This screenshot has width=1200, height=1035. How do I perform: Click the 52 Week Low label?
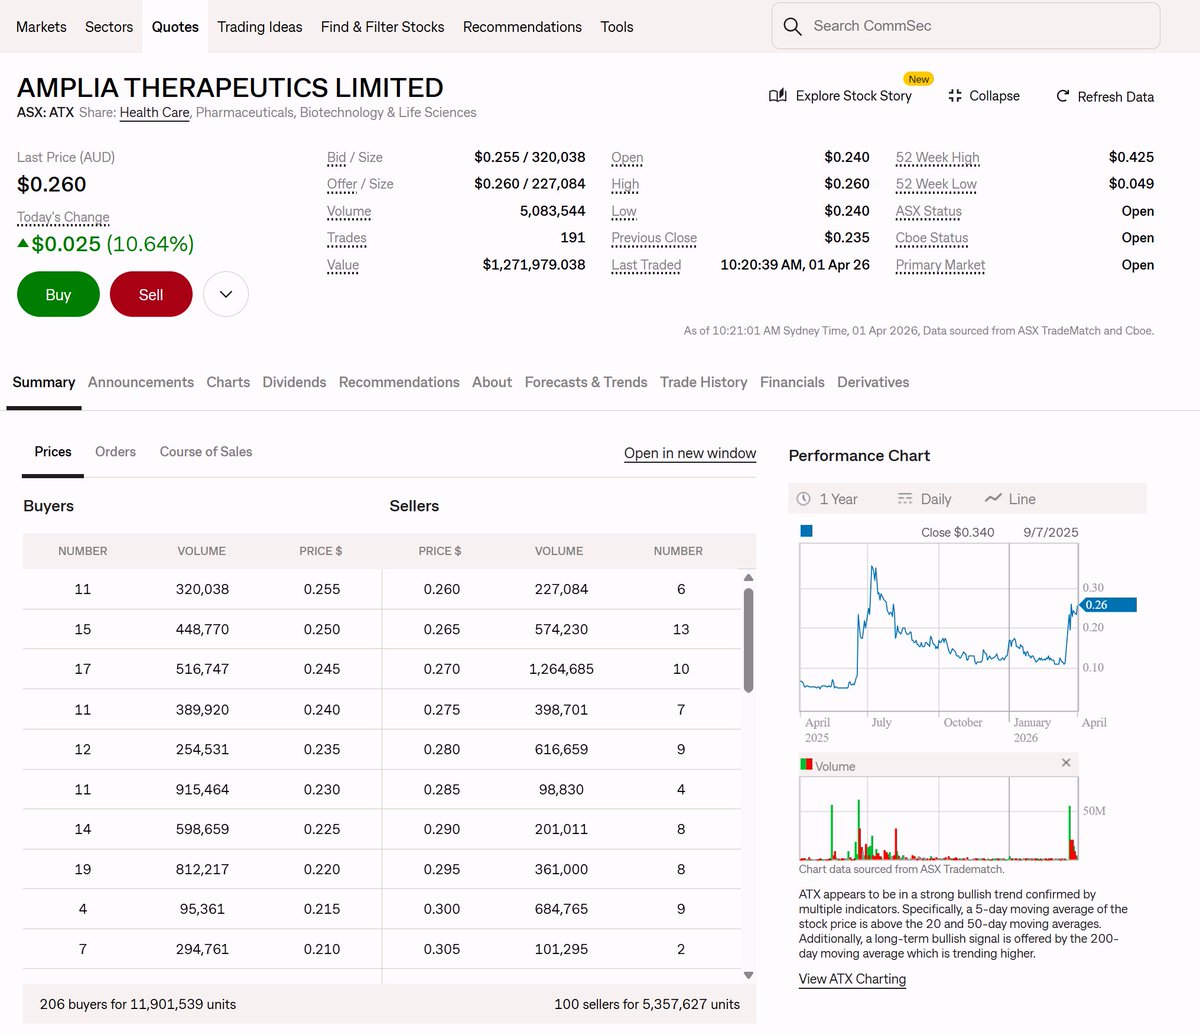tap(936, 184)
